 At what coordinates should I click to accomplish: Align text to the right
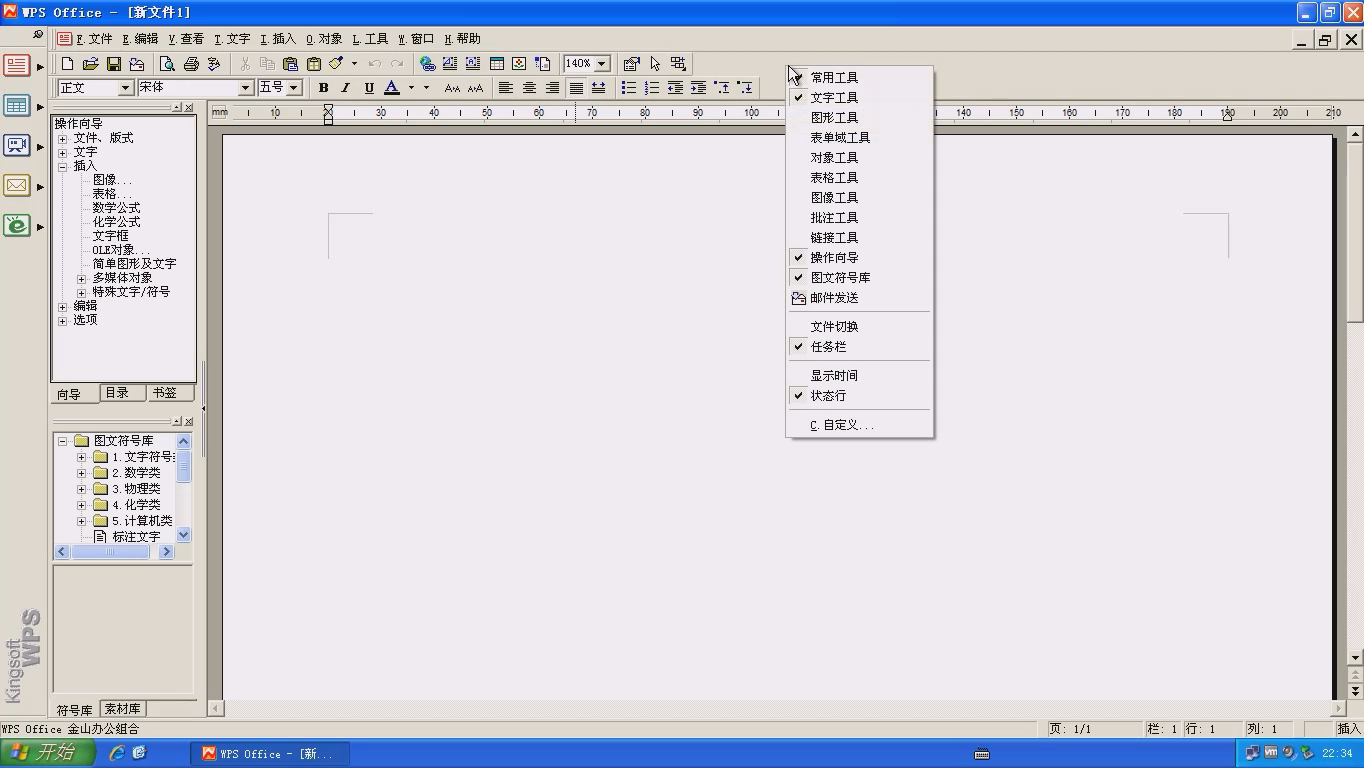[x=552, y=88]
